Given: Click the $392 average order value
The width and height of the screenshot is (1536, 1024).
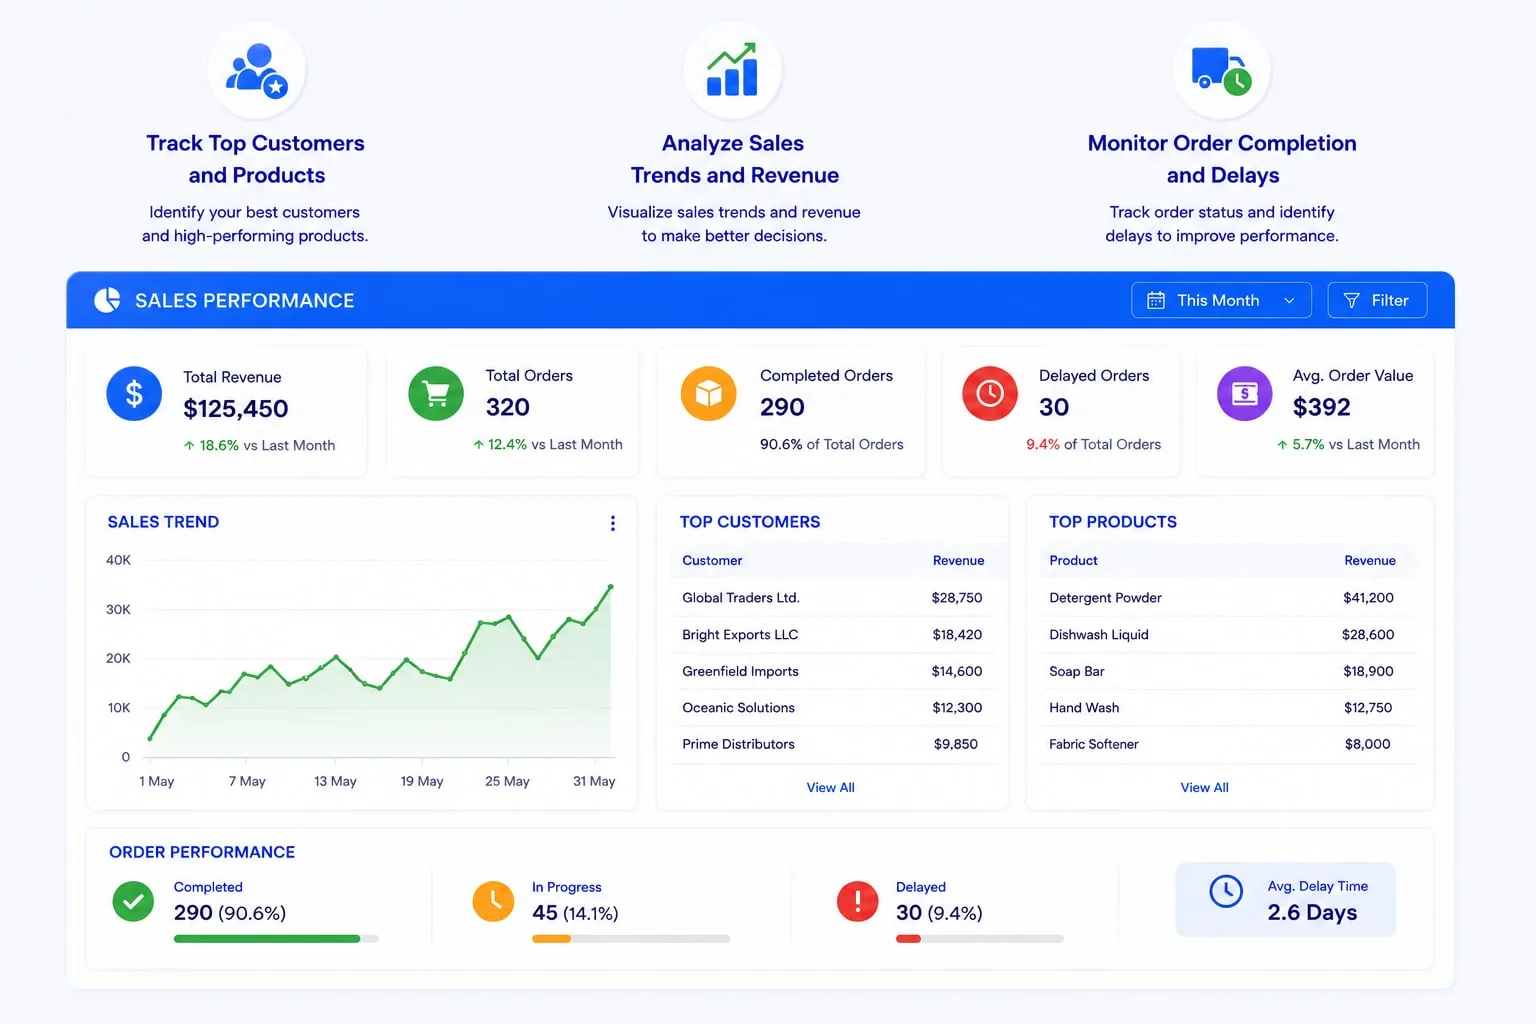Looking at the screenshot, I should tap(1321, 408).
